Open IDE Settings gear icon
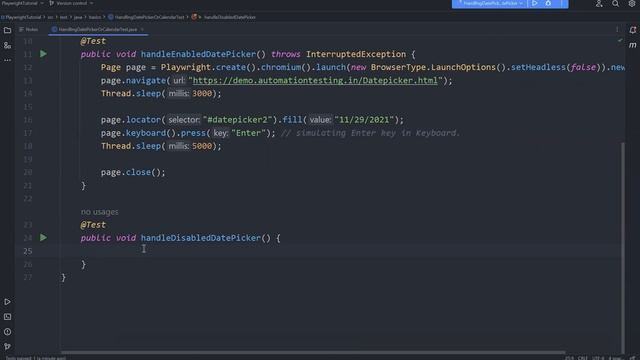This screenshot has height=360, width=640. 631,4
